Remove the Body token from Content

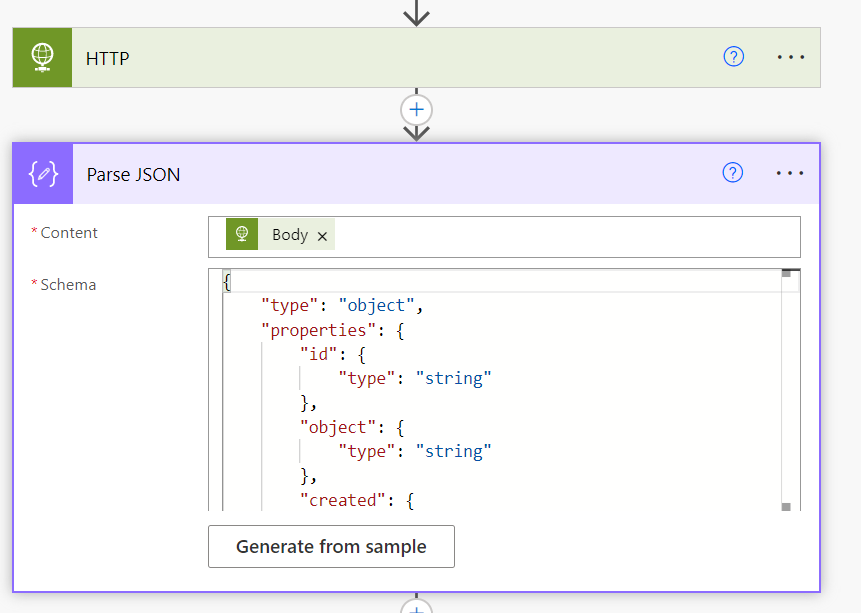322,236
